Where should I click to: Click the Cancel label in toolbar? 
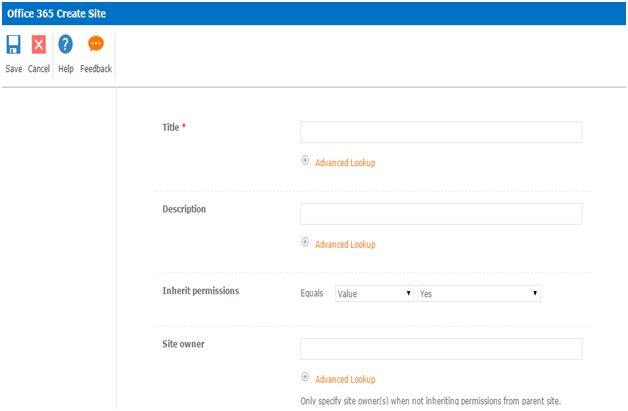click(39, 69)
